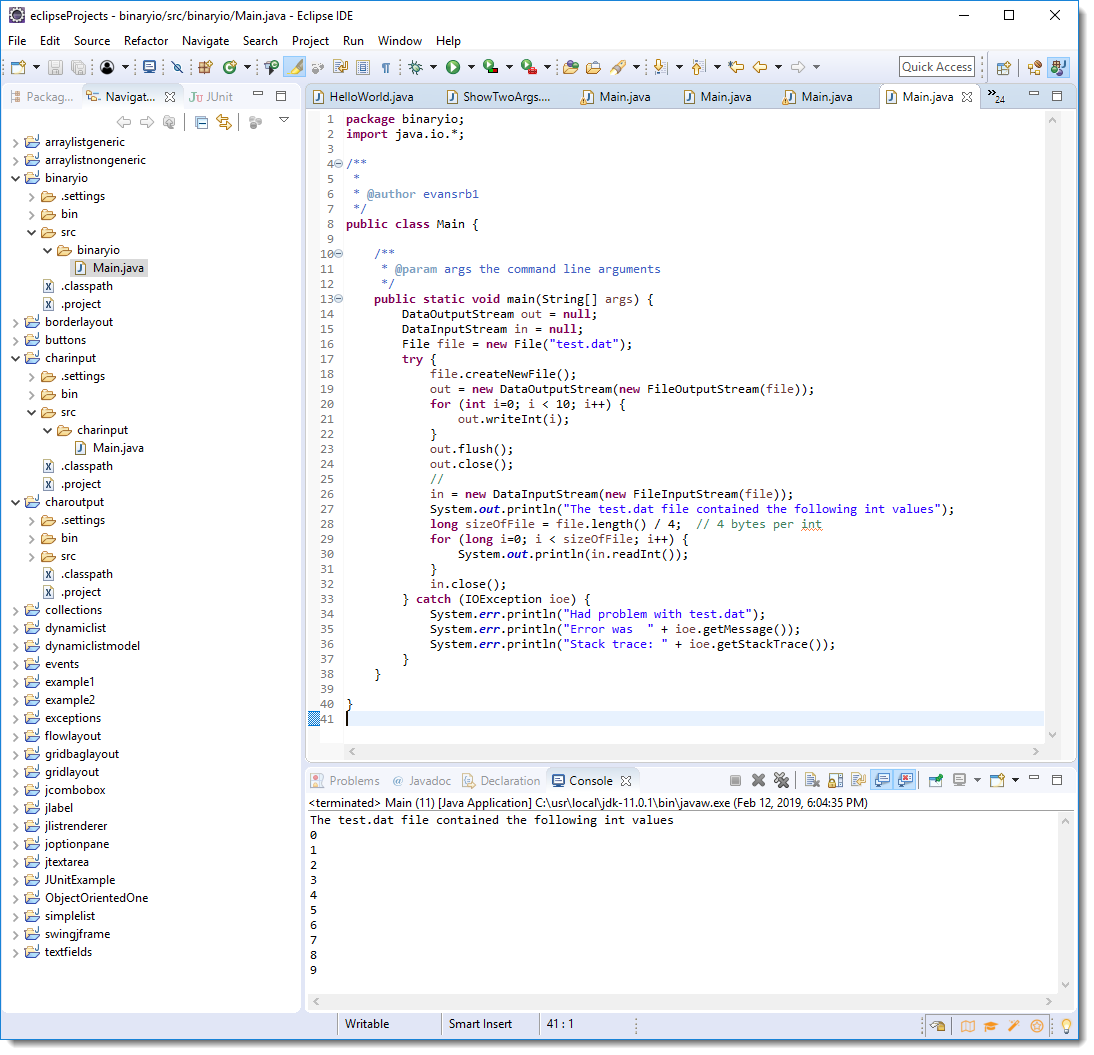The width and height of the screenshot is (1094, 1055).
Task: Click the Open Perspective icon
Action: point(1003,68)
